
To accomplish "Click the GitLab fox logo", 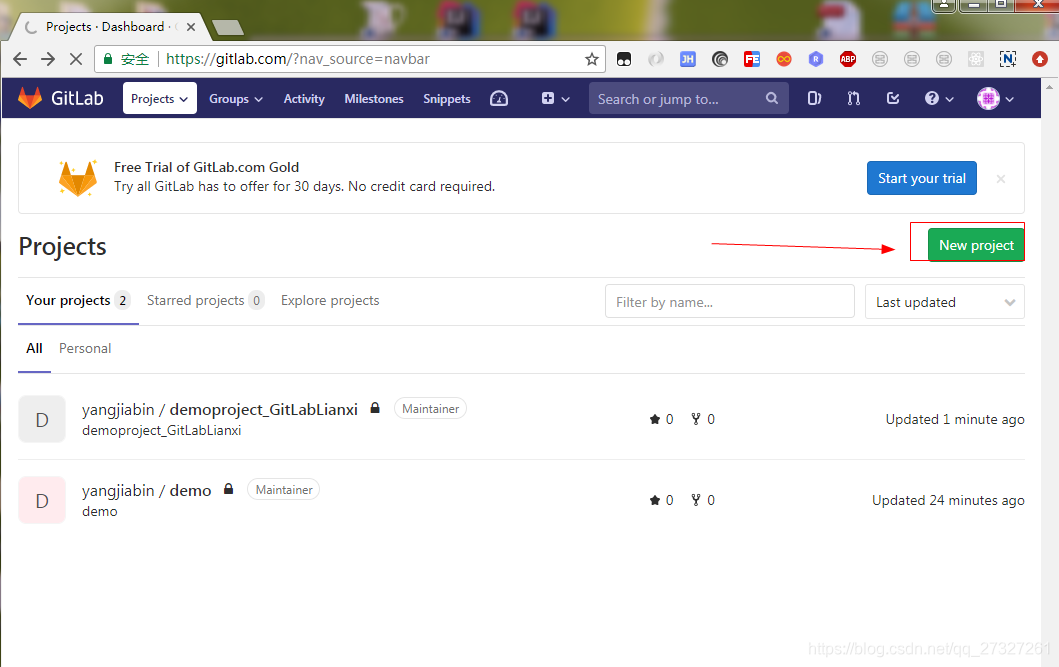I will (x=30, y=99).
